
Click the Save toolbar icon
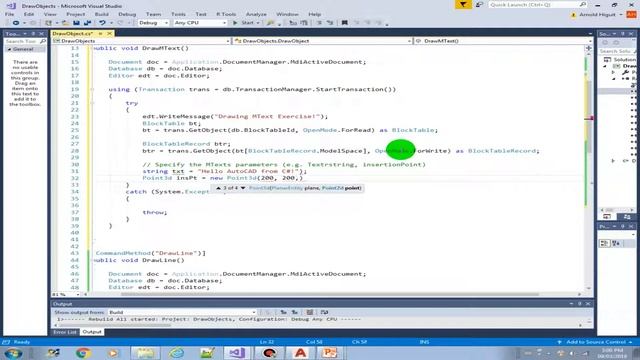coord(76,23)
